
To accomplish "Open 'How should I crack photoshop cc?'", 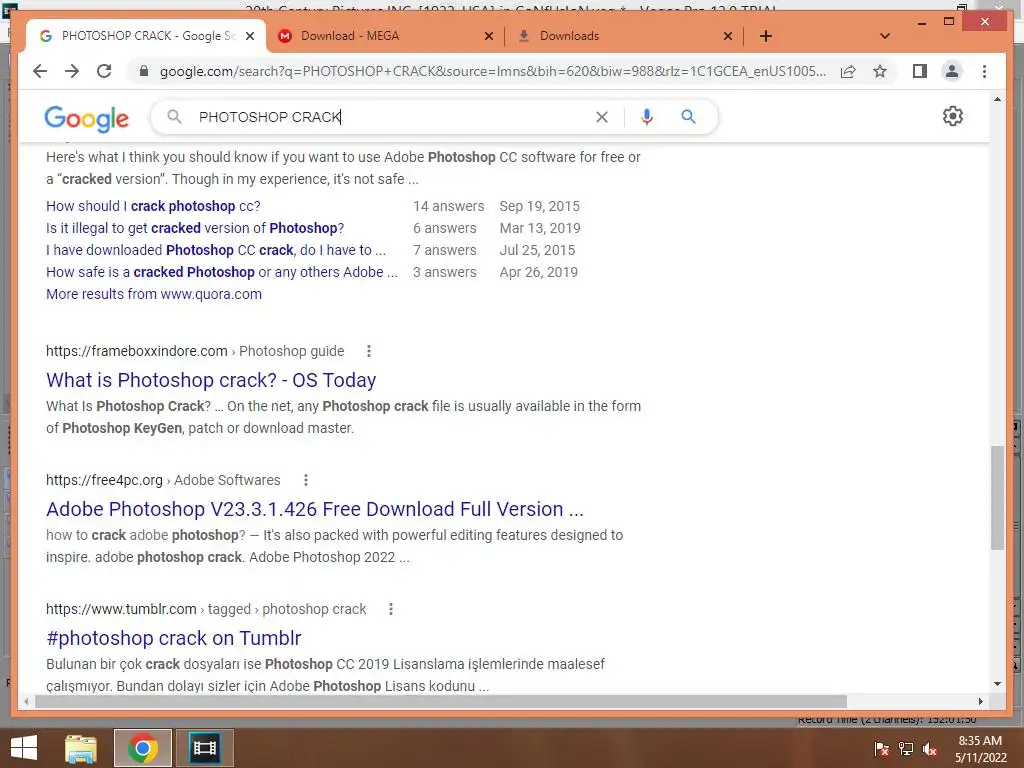I will tap(153, 206).
